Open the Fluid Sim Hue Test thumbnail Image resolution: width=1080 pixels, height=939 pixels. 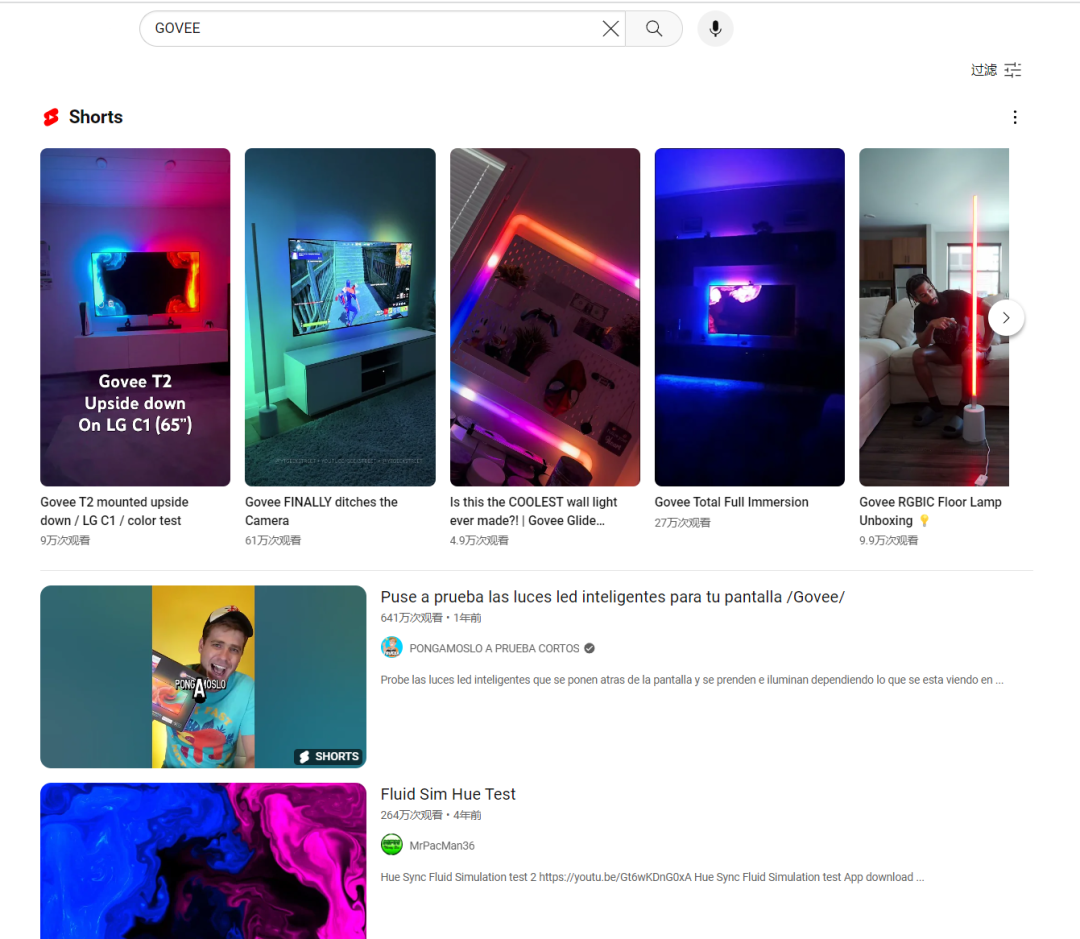203,860
